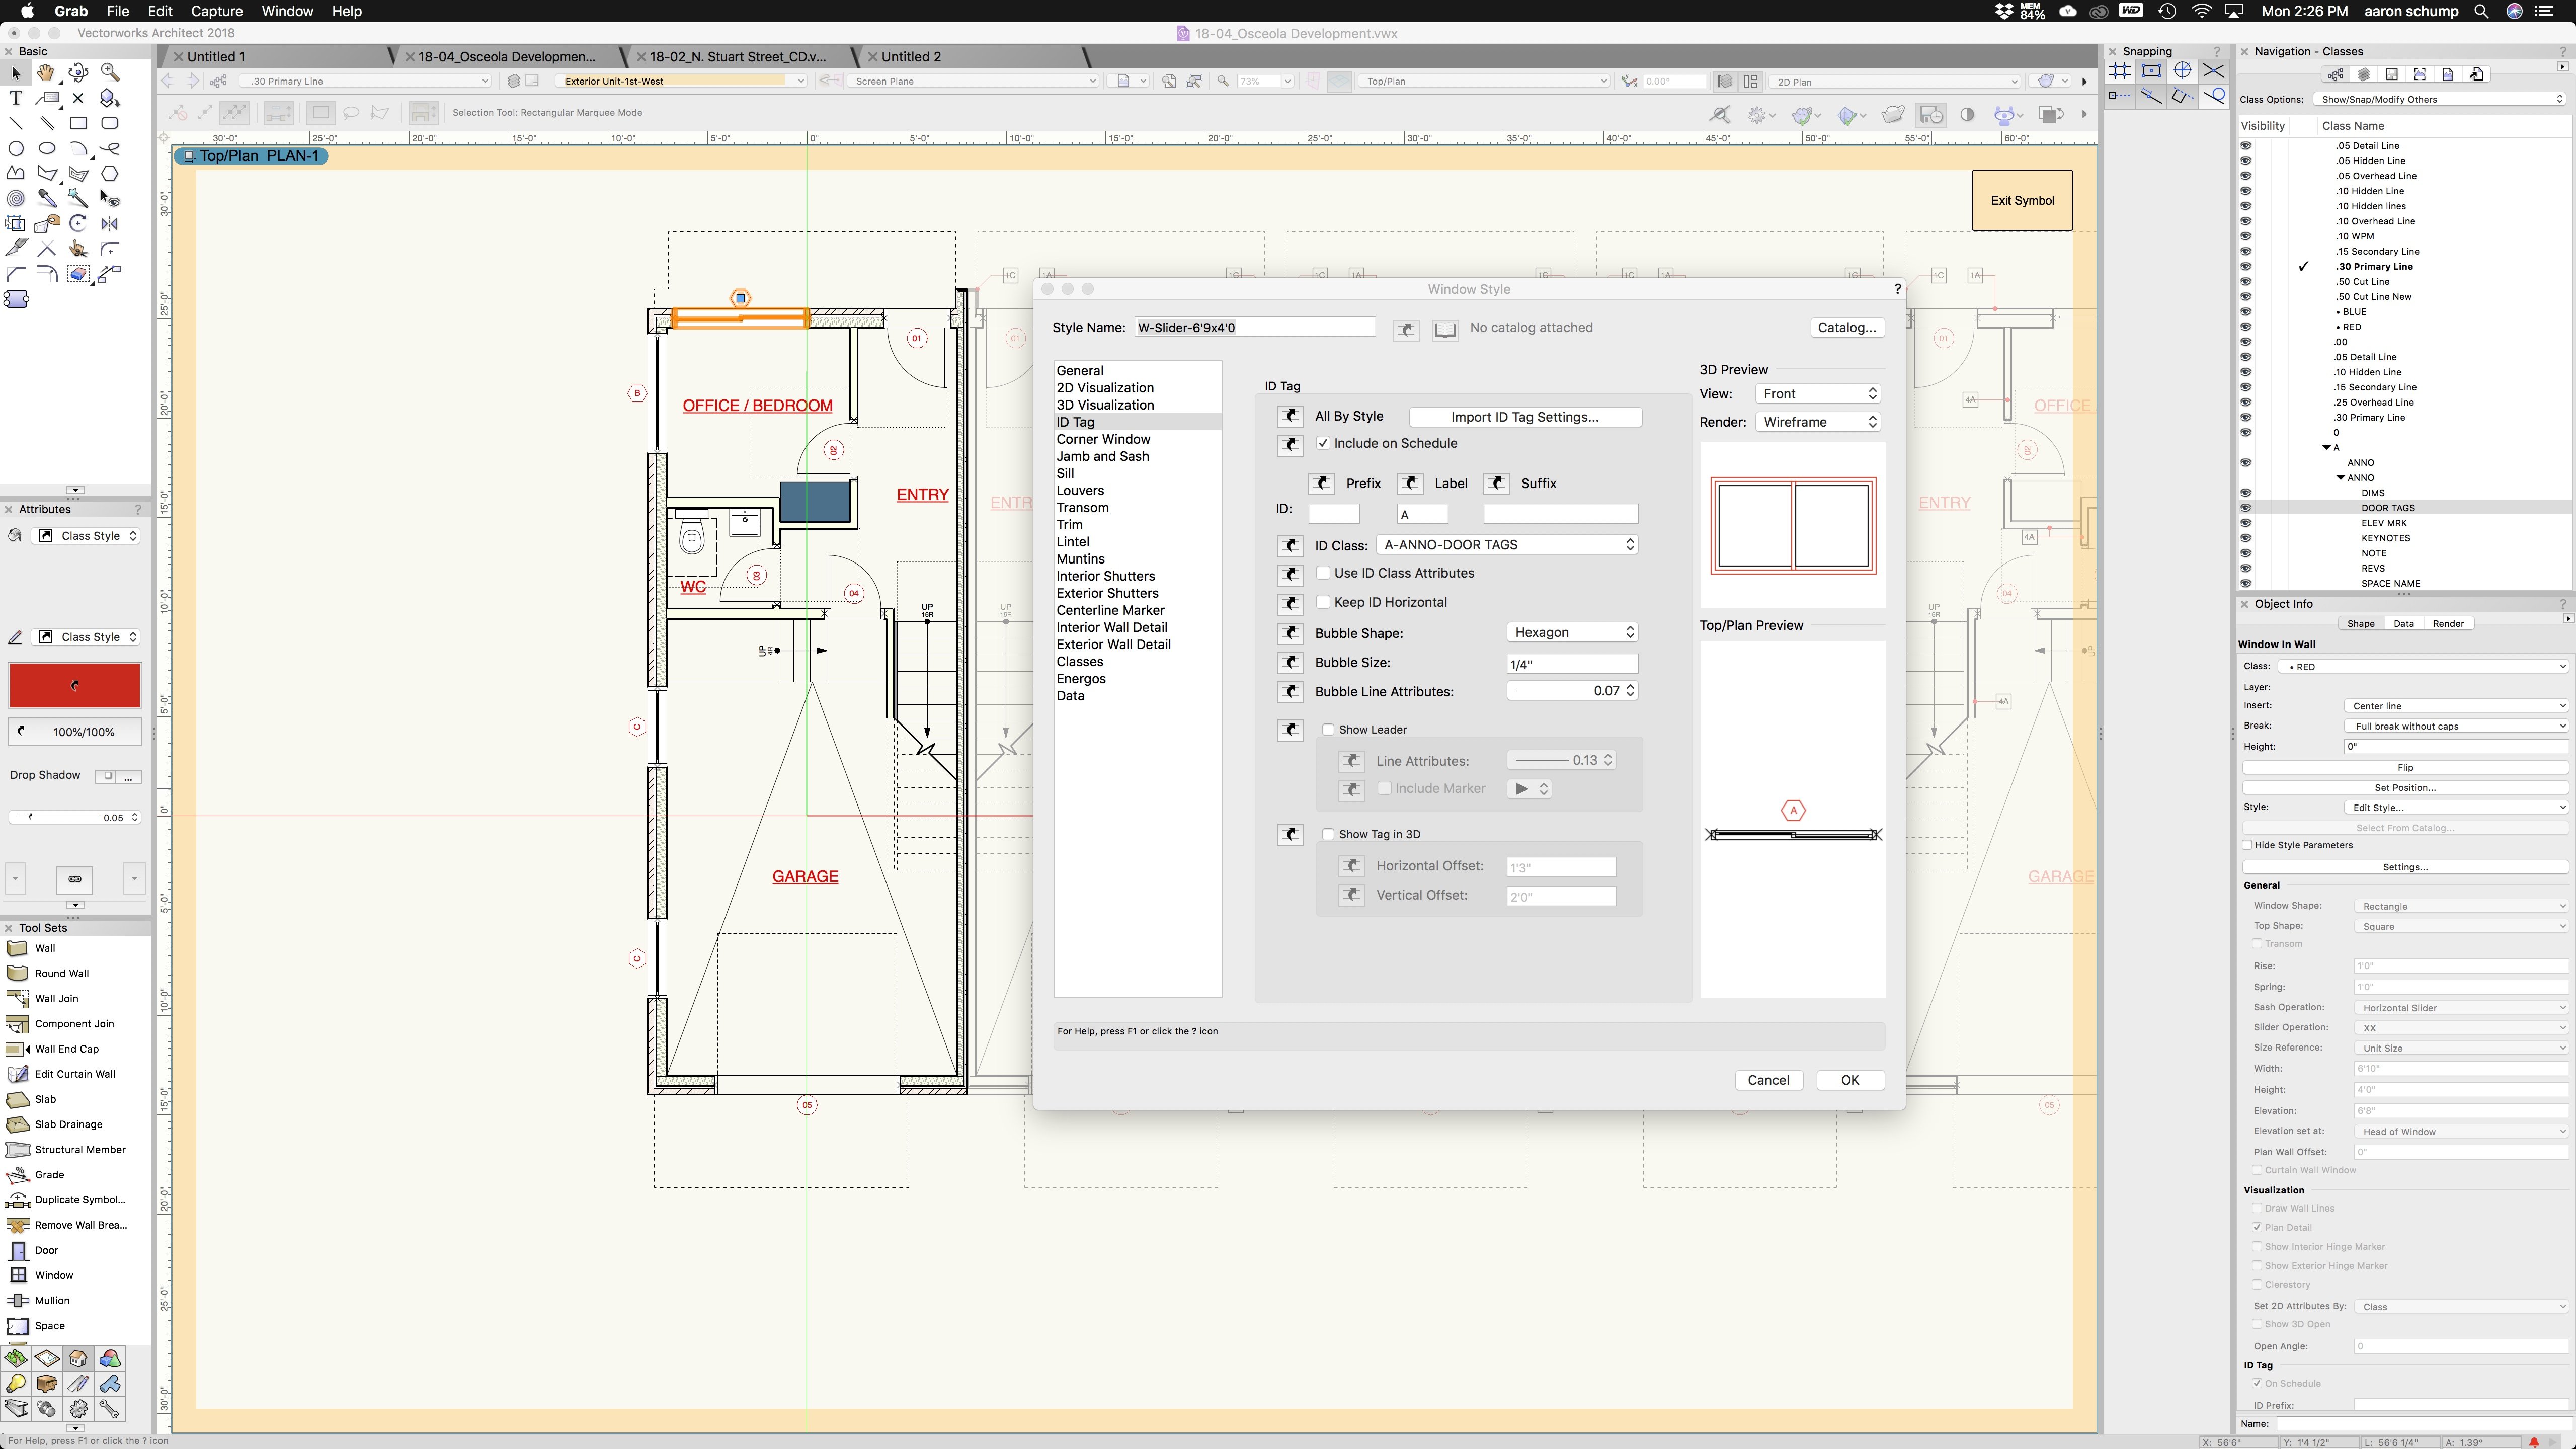2576x1449 pixels.
Task: Switch to the Untitled 2 document tab
Action: (x=910, y=57)
